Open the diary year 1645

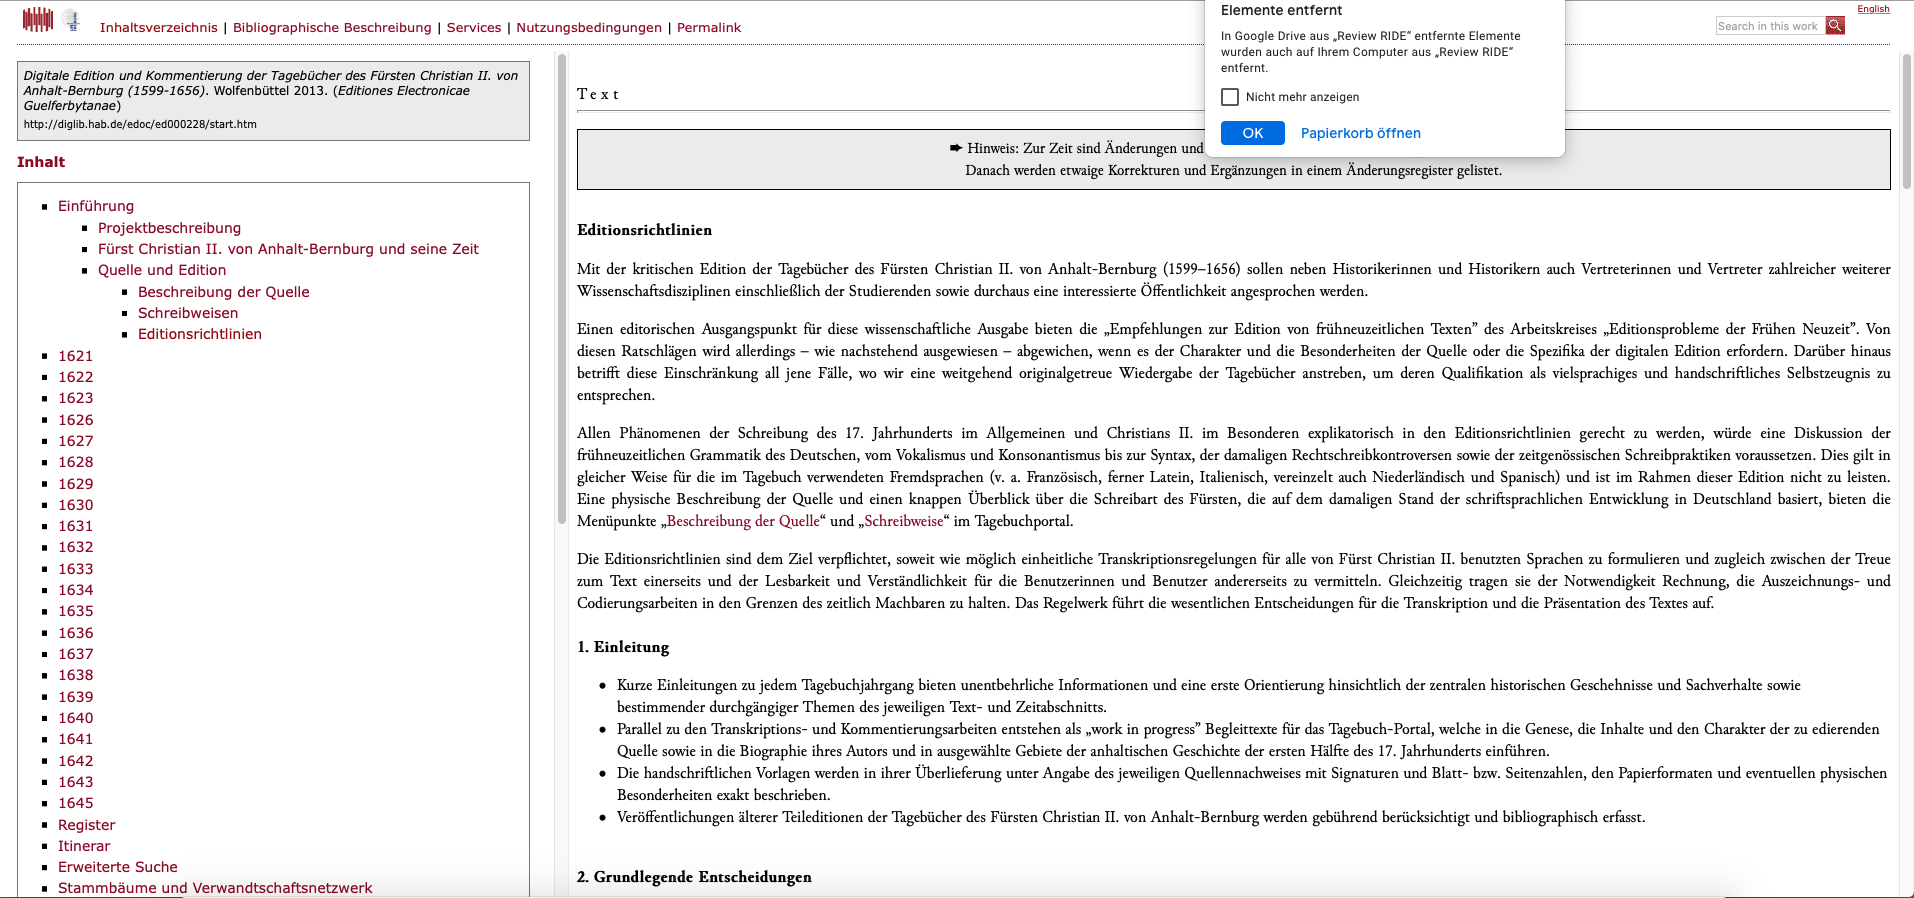75,803
